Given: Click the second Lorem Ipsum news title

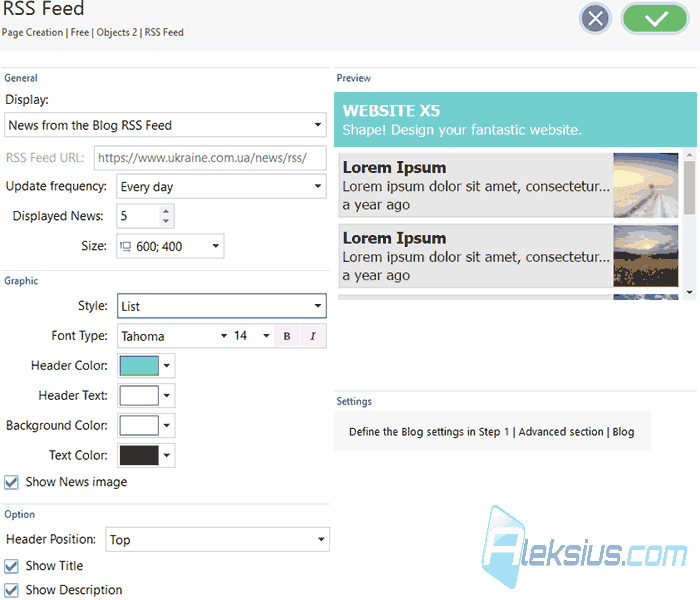Looking at the screenshot, I should tap(395, 238).
